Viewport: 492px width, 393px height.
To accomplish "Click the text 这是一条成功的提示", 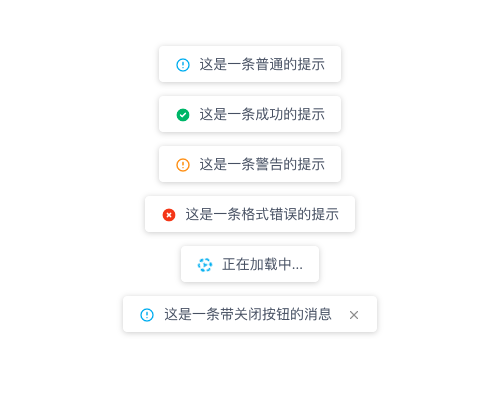I will pos(262,114).
